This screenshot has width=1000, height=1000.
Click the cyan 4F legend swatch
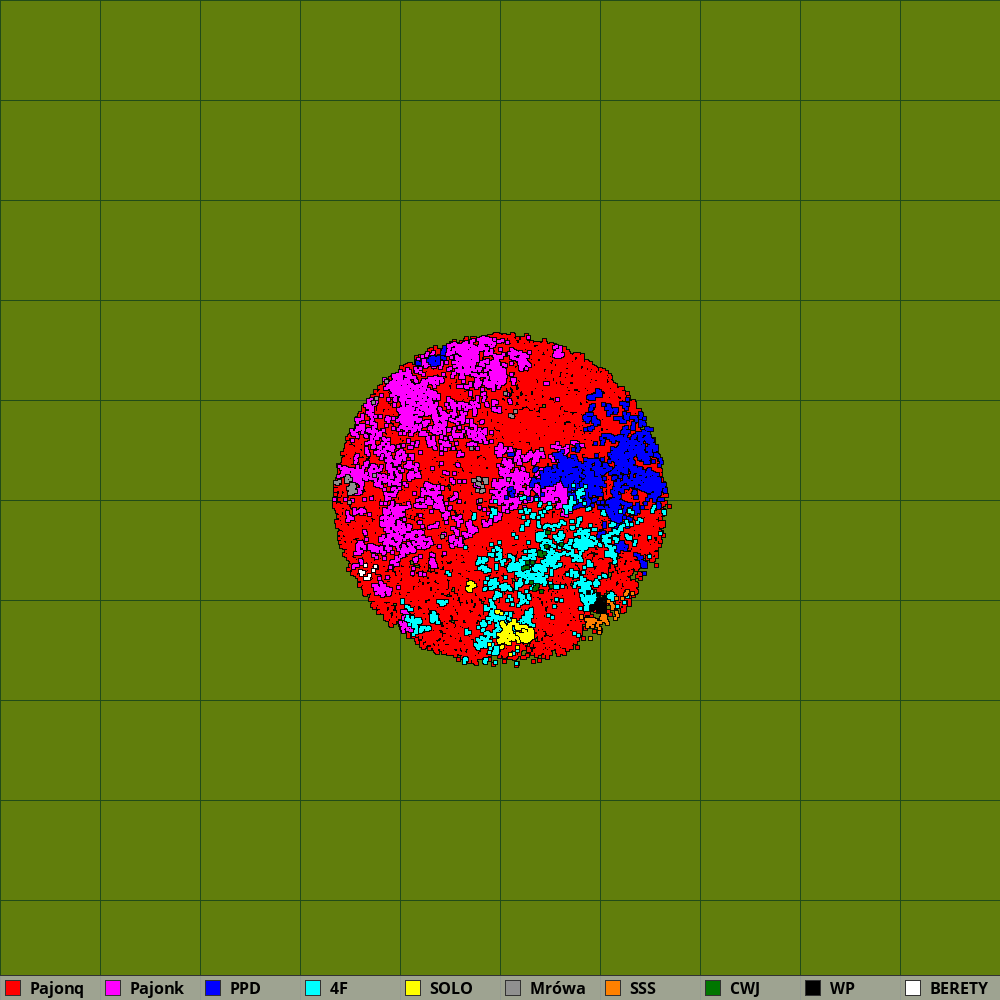tap(313, 988)
